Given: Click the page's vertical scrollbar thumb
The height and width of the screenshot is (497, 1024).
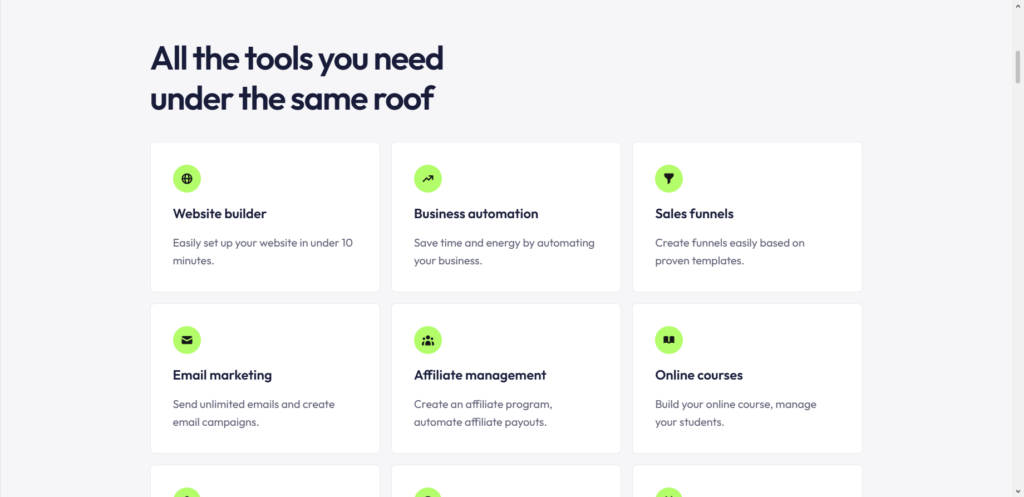Looking at the screenshot, I should coord(1017,66).
